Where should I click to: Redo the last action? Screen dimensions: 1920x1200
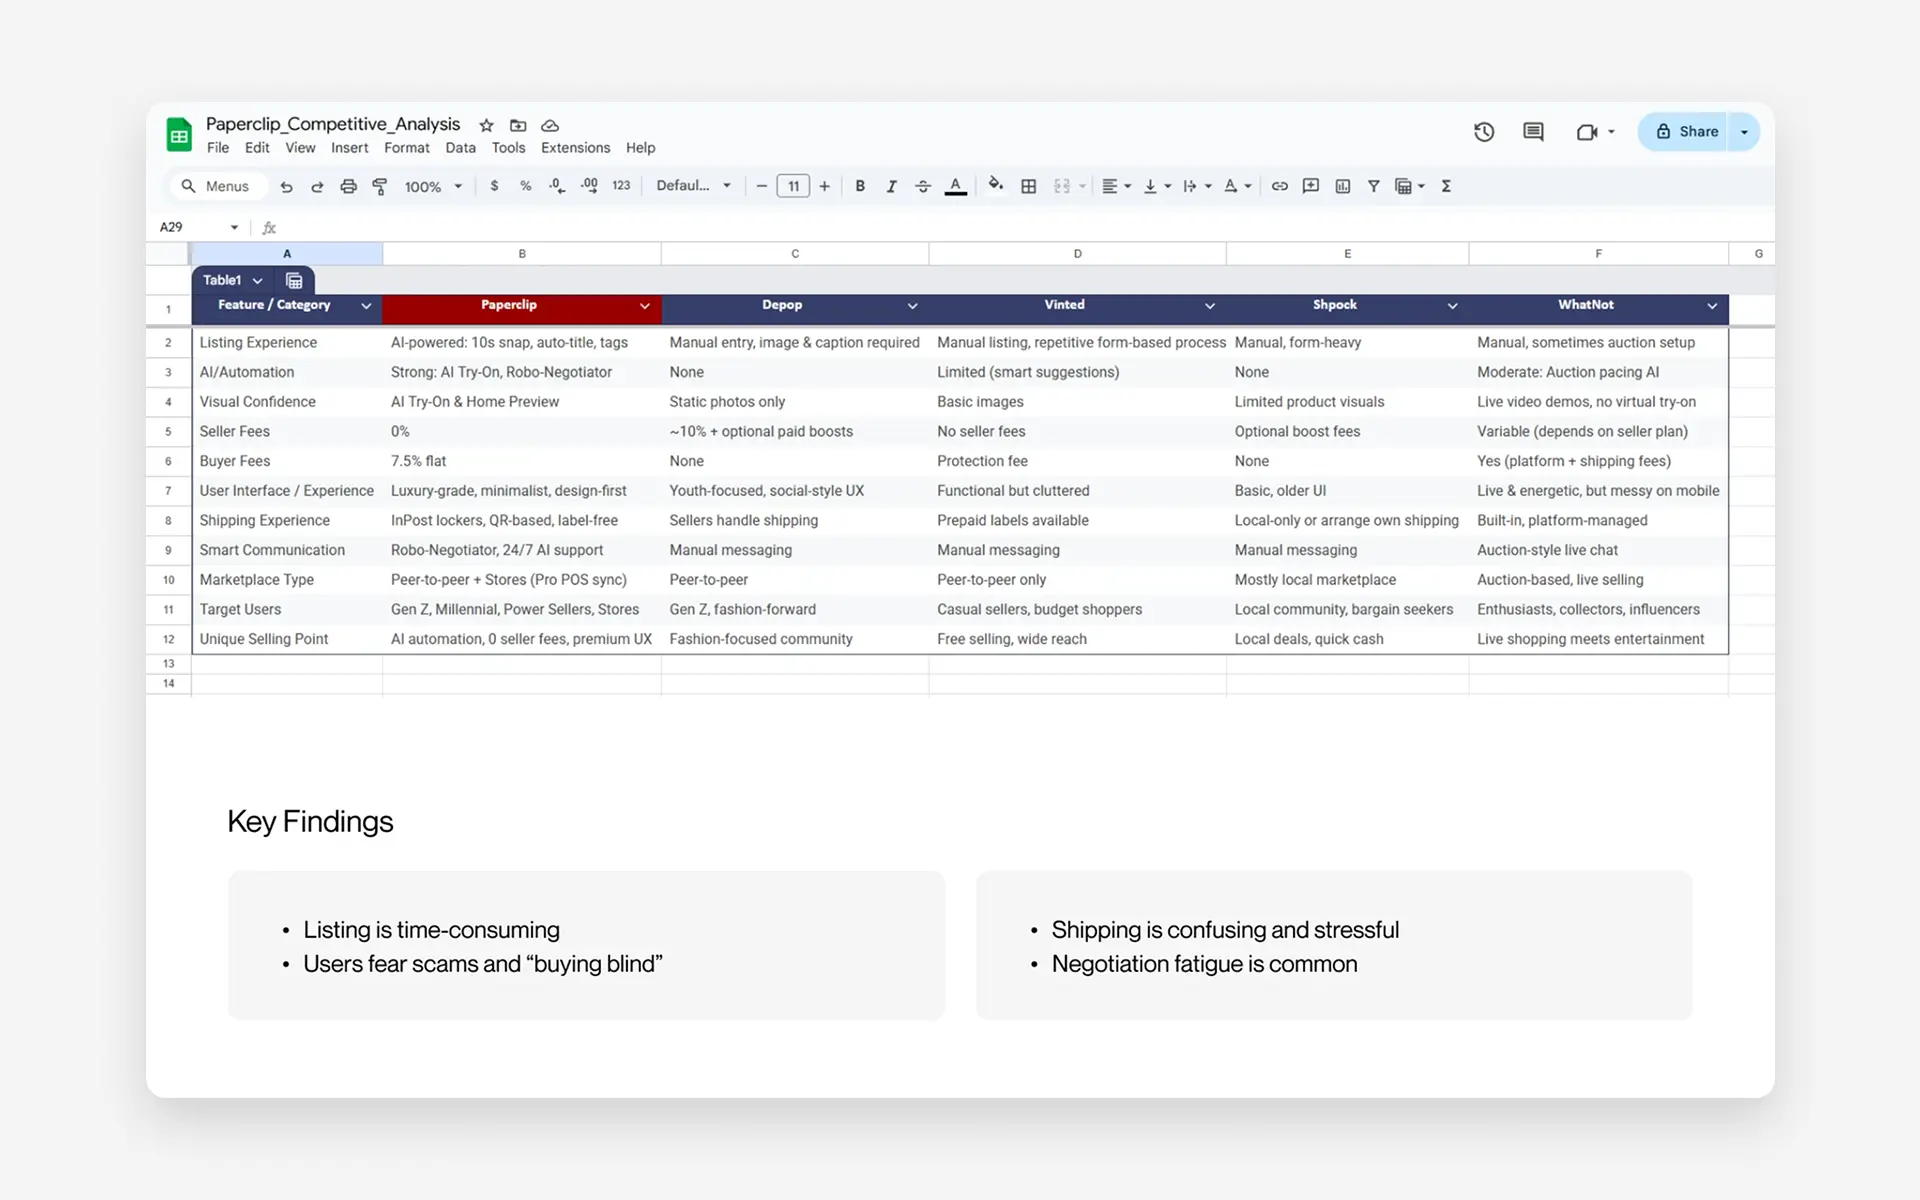(x=317, y=186)
